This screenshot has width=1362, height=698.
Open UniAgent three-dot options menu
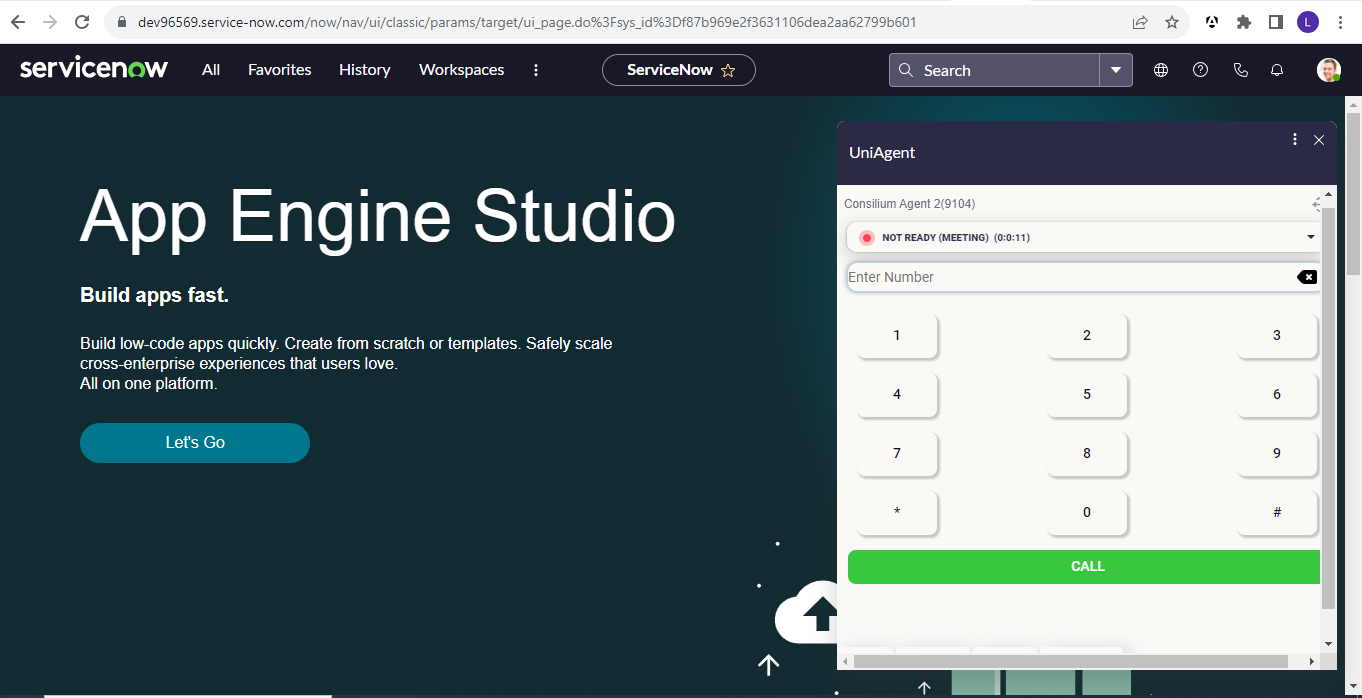click(1295, 140)
